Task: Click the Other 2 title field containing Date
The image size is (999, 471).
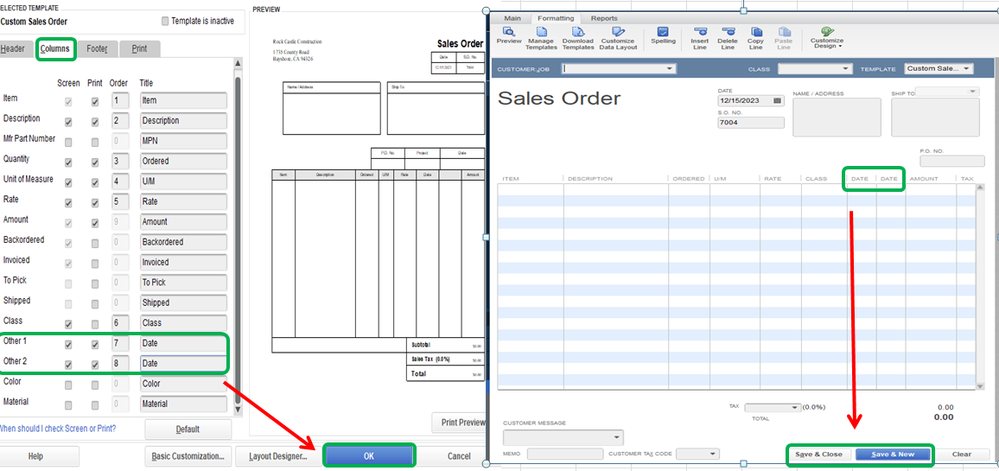Action: 183,363
